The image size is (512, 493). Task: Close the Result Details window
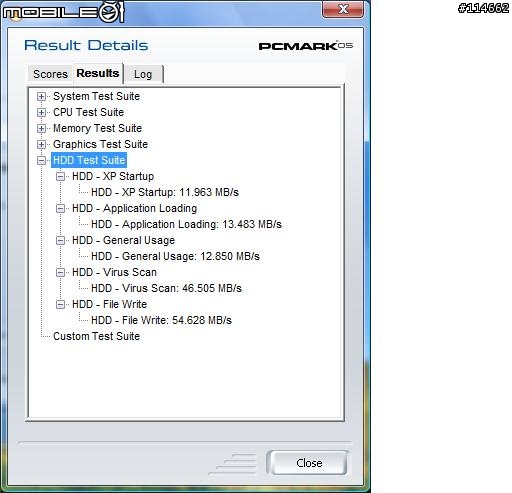pyautogui.click(x=343, y=9)
